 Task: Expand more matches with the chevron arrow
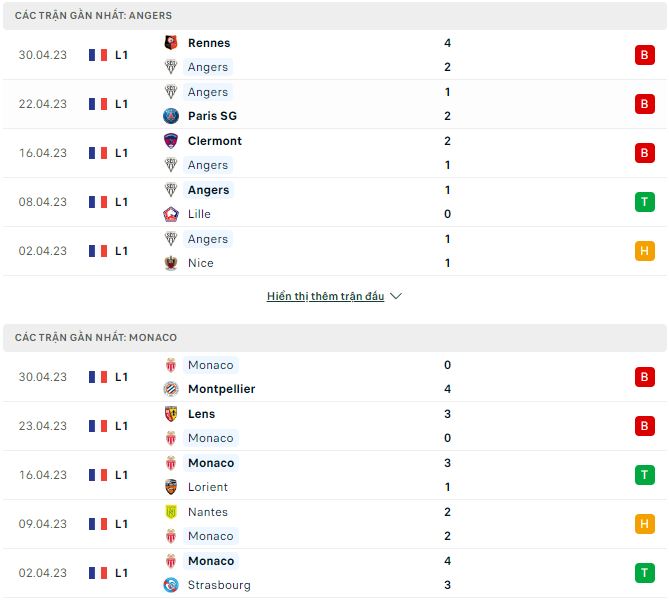396,297
